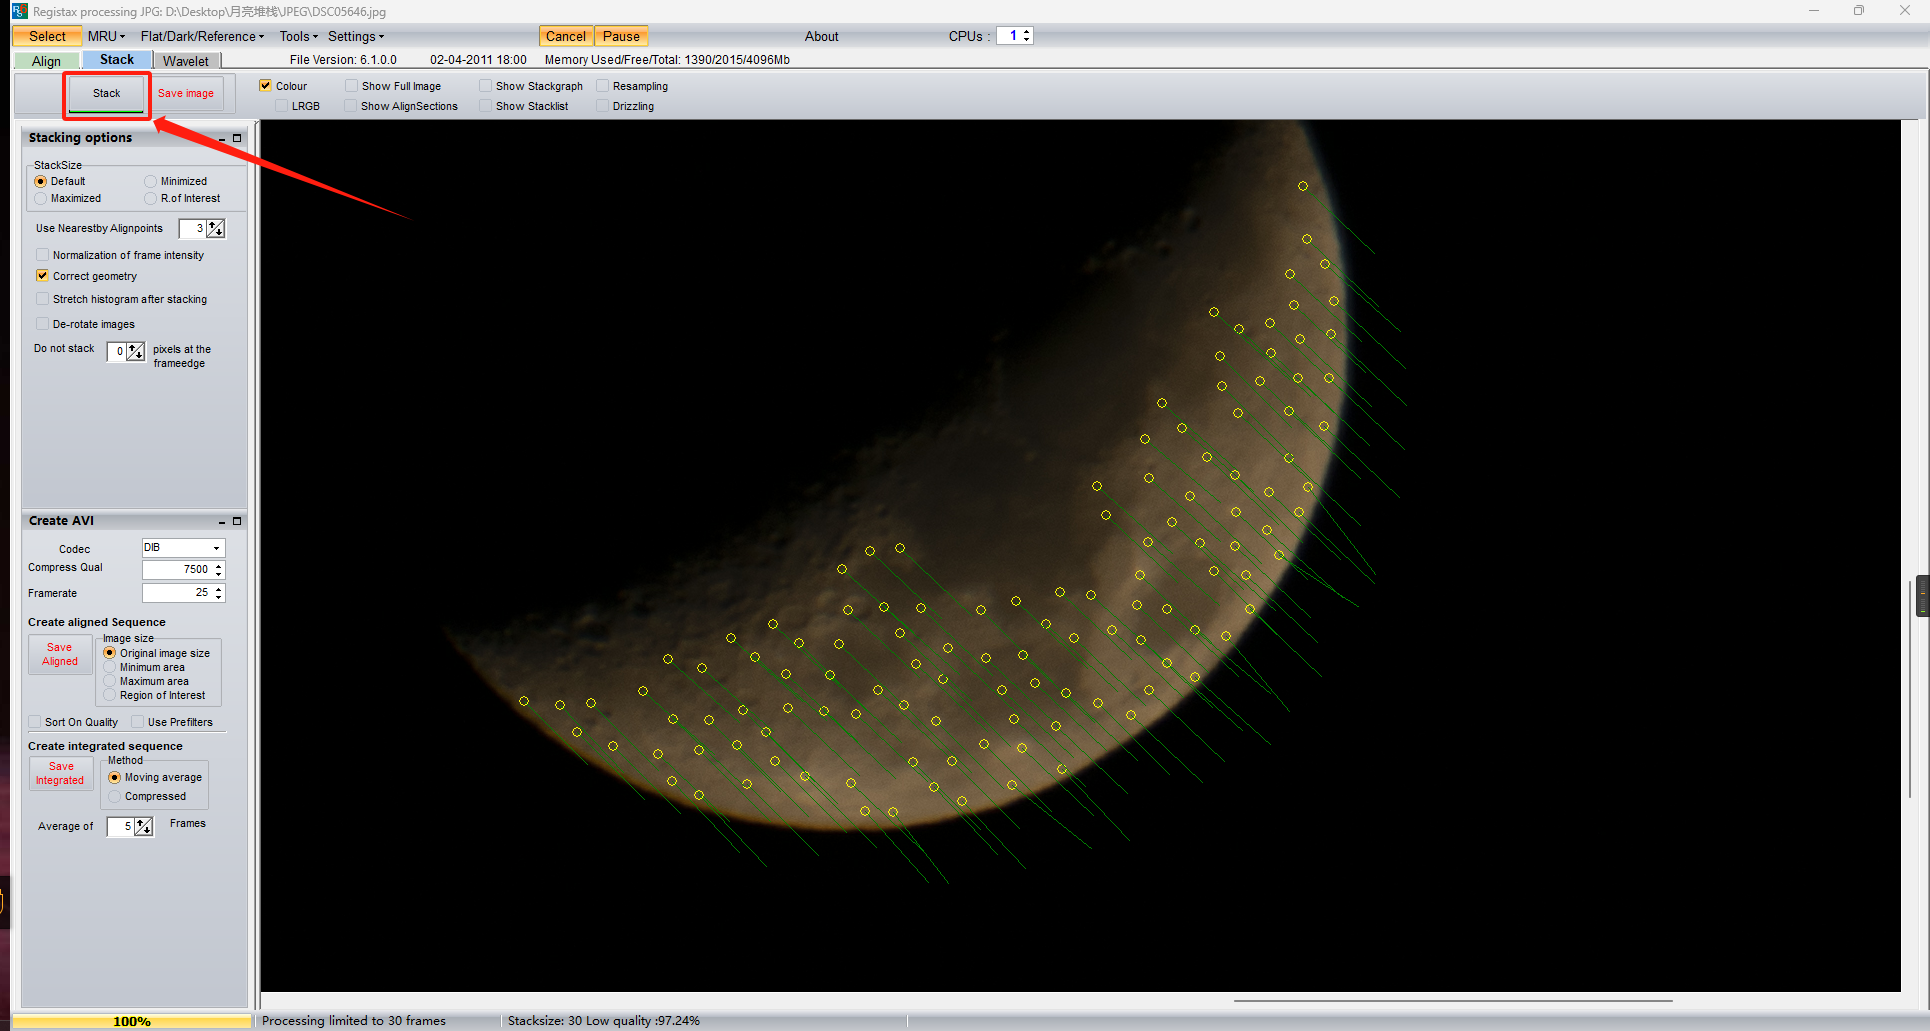Enable Normalization of frame intensity
1930x1031 pixels.
pyautogui.click(x=42, y=255)
